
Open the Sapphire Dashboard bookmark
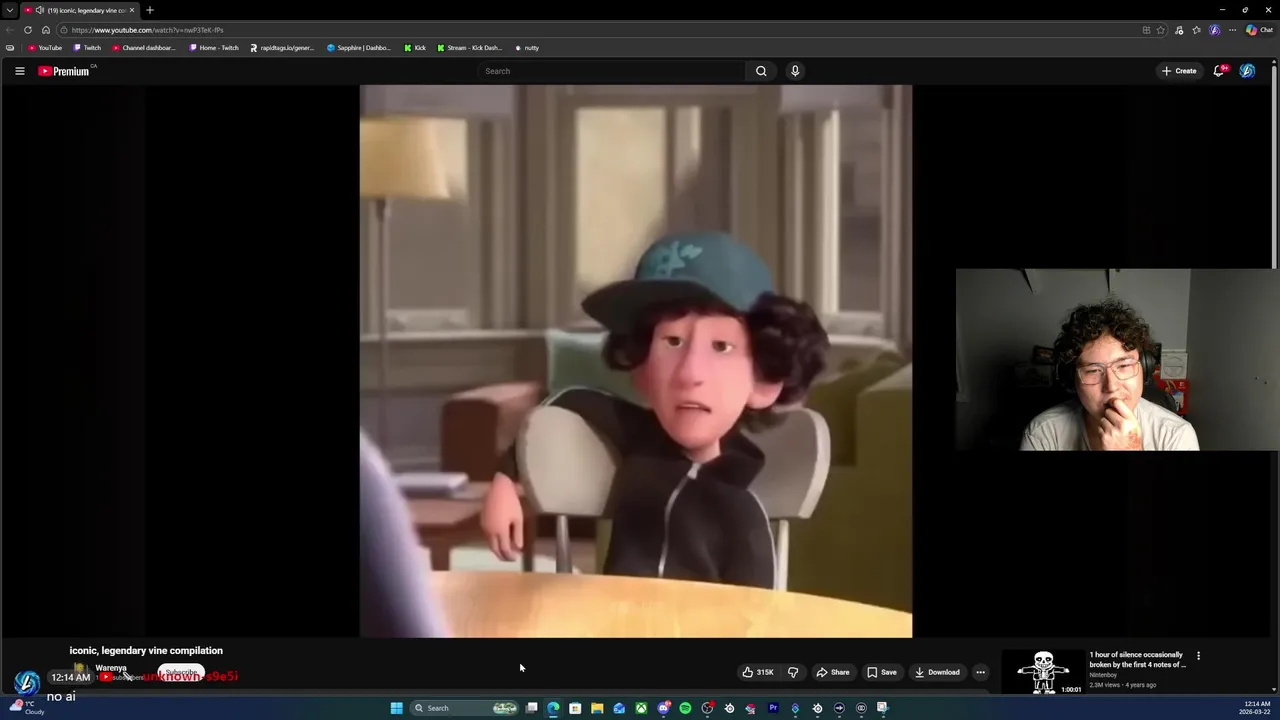coord(359,48)
